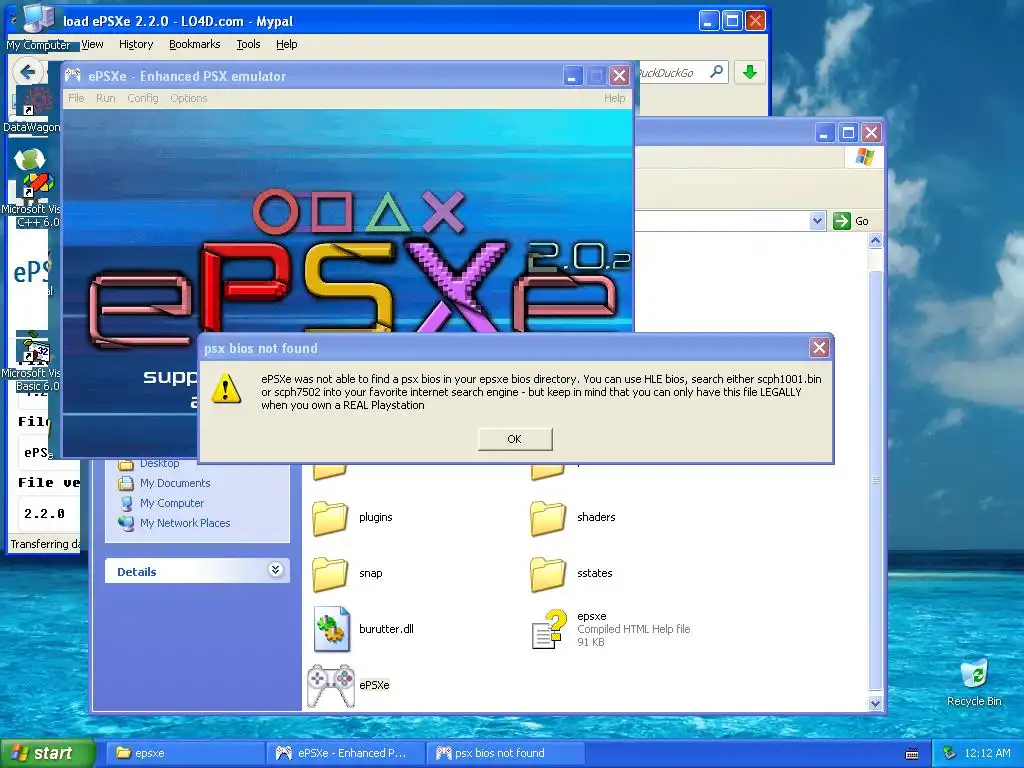Open Options menu in ePSXe emulator

189,98
